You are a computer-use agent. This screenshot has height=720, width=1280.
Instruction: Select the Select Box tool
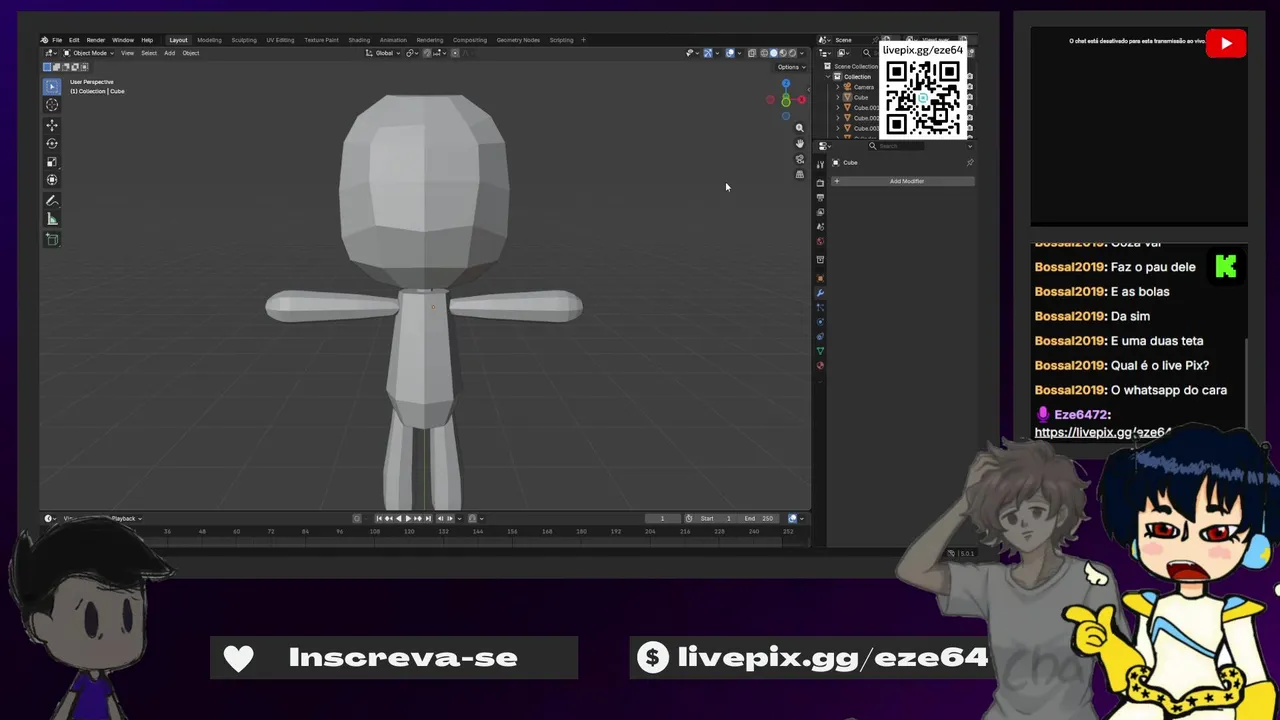click(52, 87)
